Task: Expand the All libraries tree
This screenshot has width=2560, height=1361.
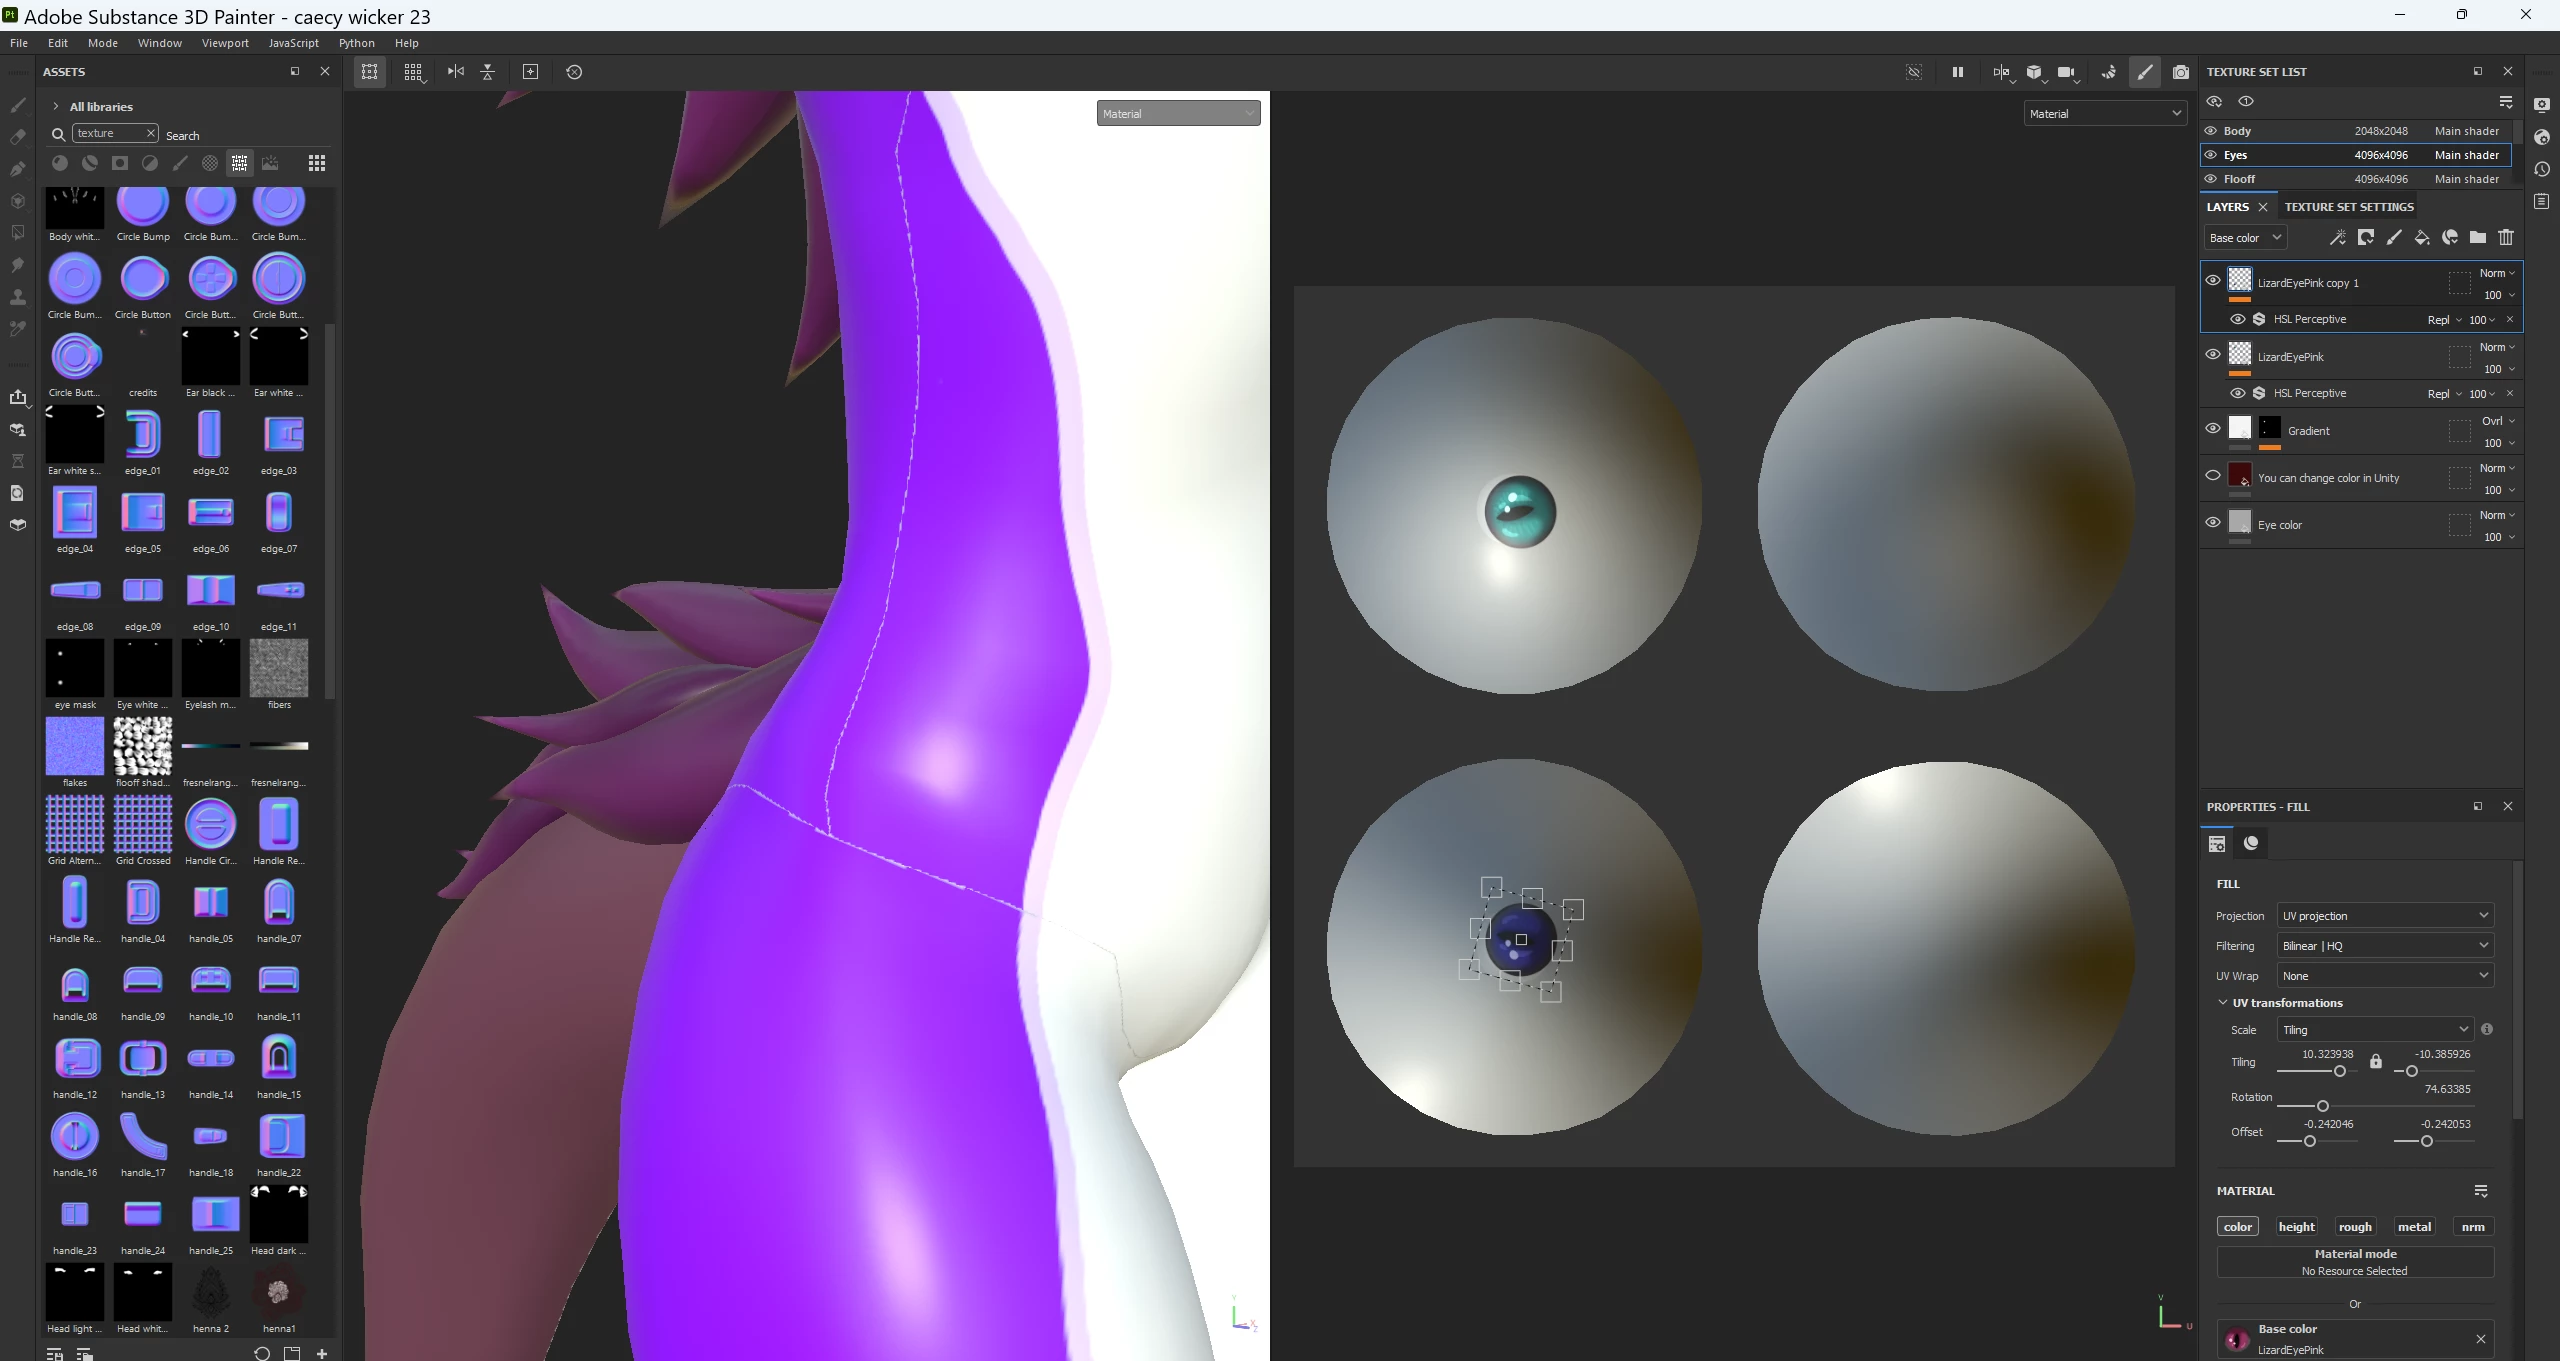Action: 56,107
